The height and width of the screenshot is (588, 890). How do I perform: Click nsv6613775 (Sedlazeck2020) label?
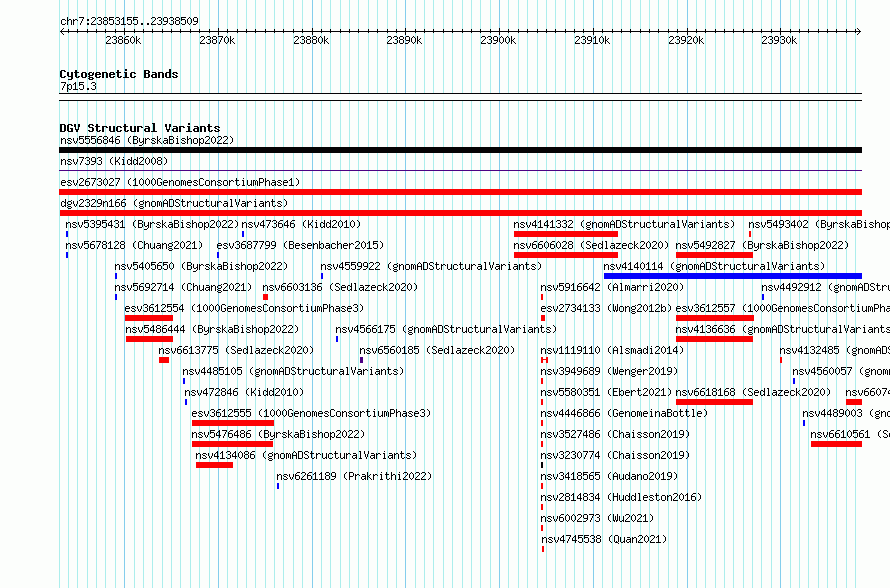tap(236, 350)
